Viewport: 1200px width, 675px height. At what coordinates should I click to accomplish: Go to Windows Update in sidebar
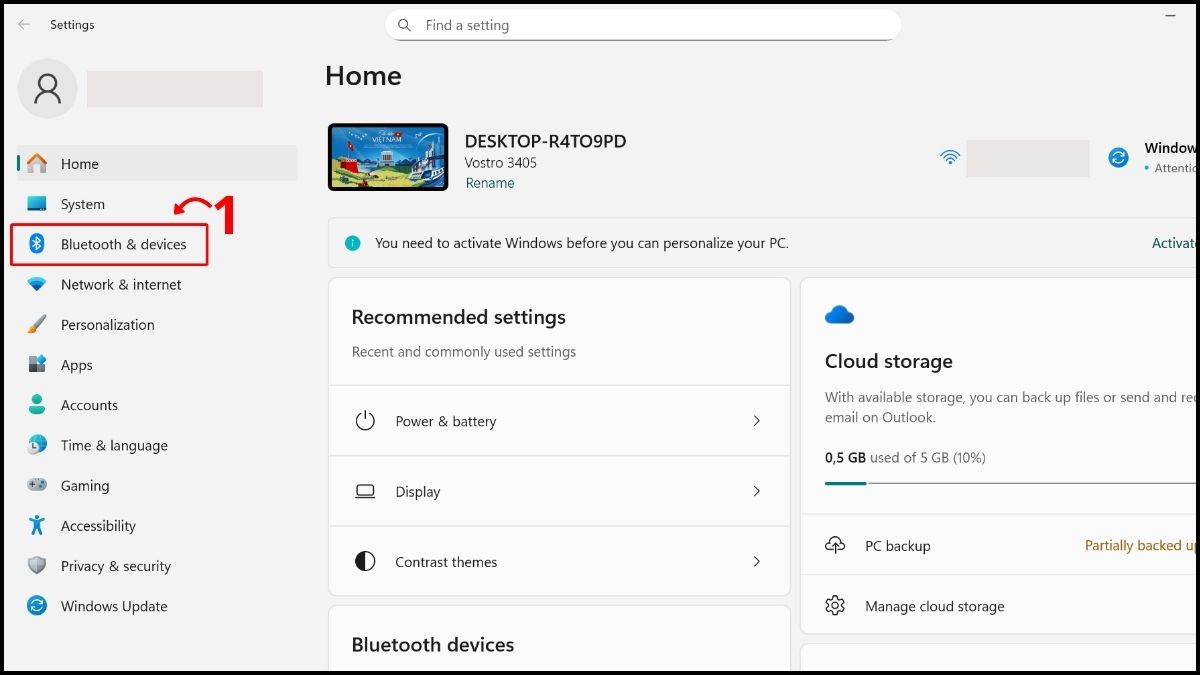(x=157, y=606)
